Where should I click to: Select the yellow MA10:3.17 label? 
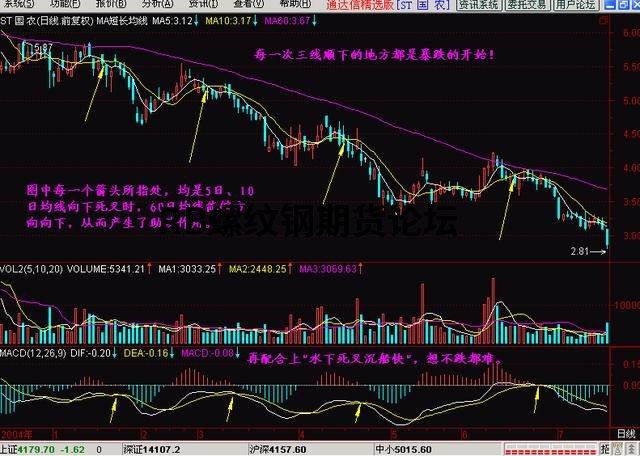228,20
